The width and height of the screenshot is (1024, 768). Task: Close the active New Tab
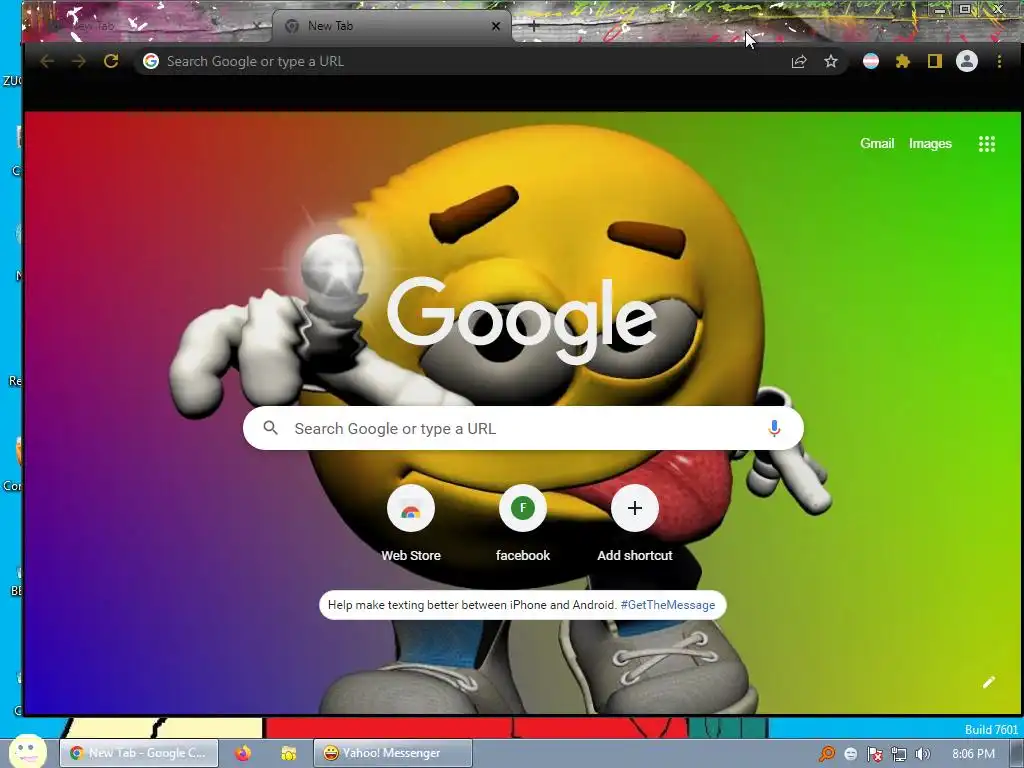496,26
